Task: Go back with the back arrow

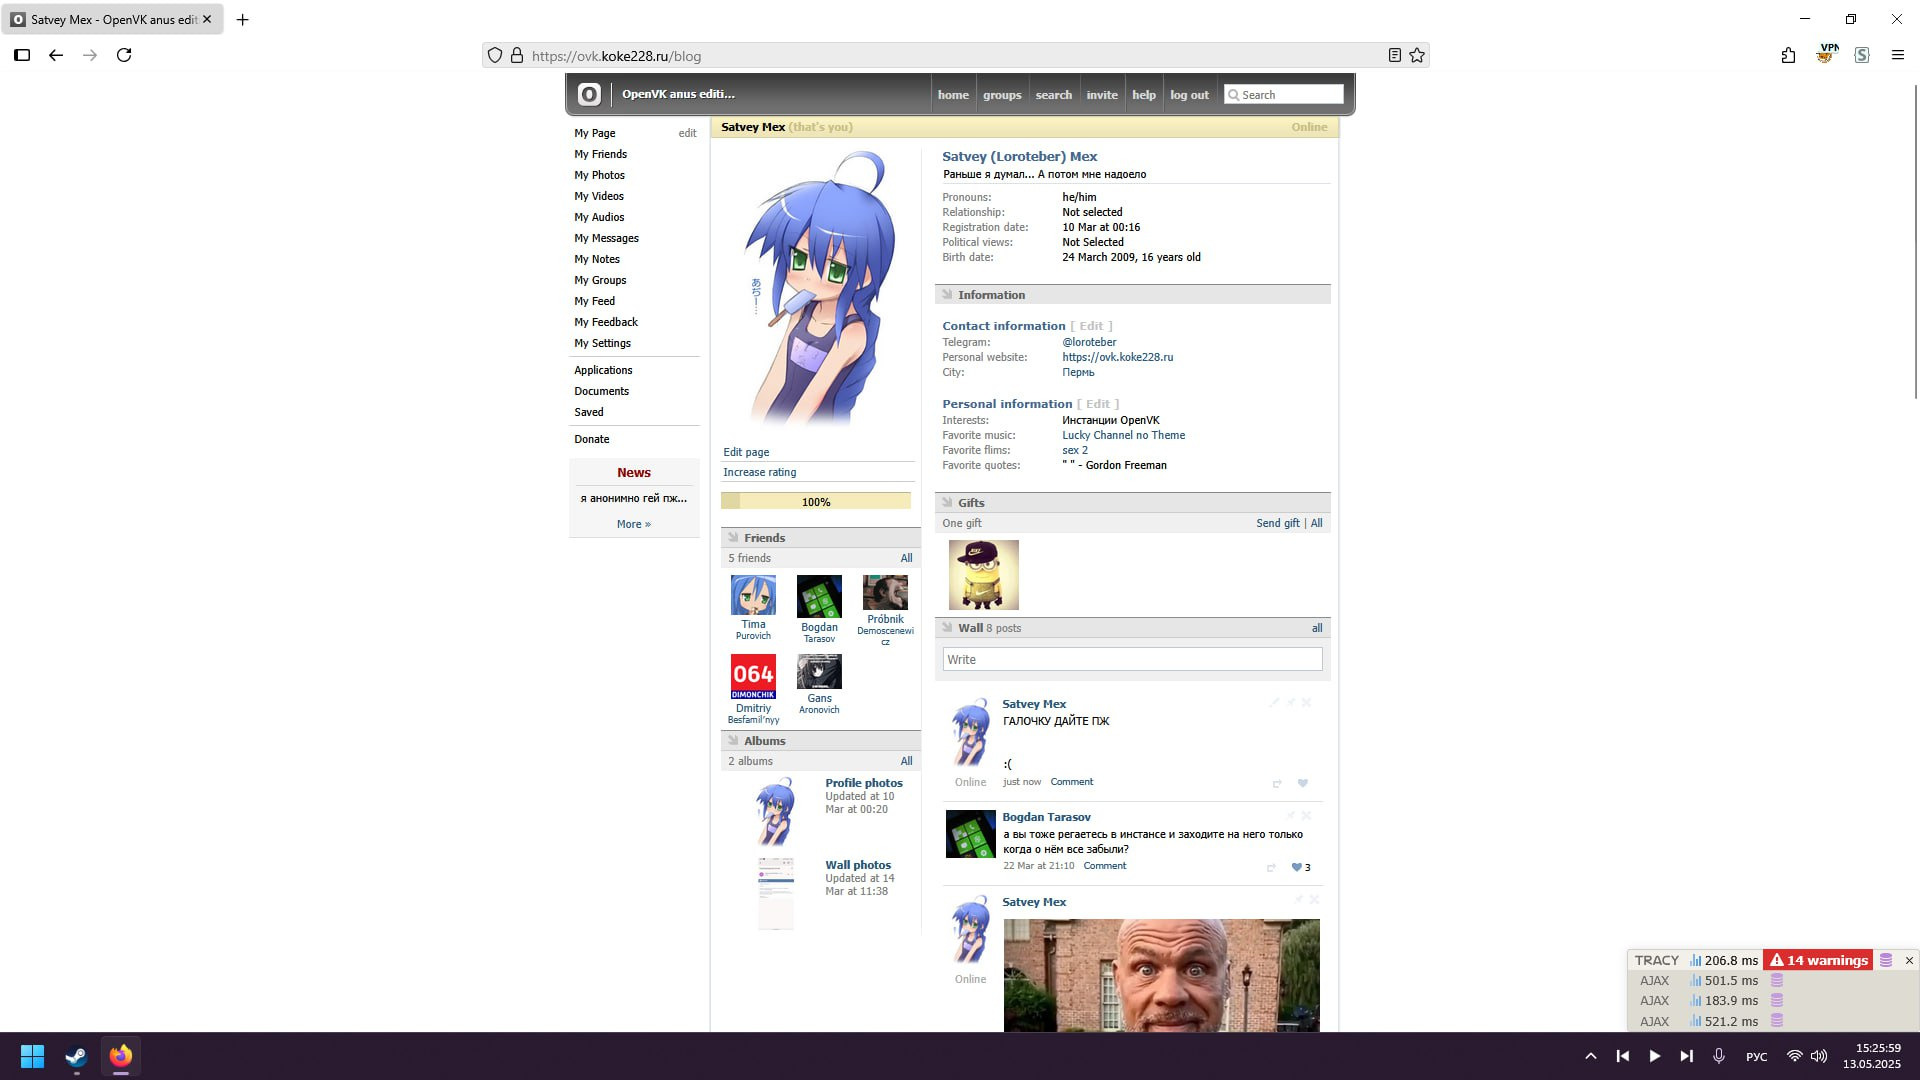Action: coord(56,55)
